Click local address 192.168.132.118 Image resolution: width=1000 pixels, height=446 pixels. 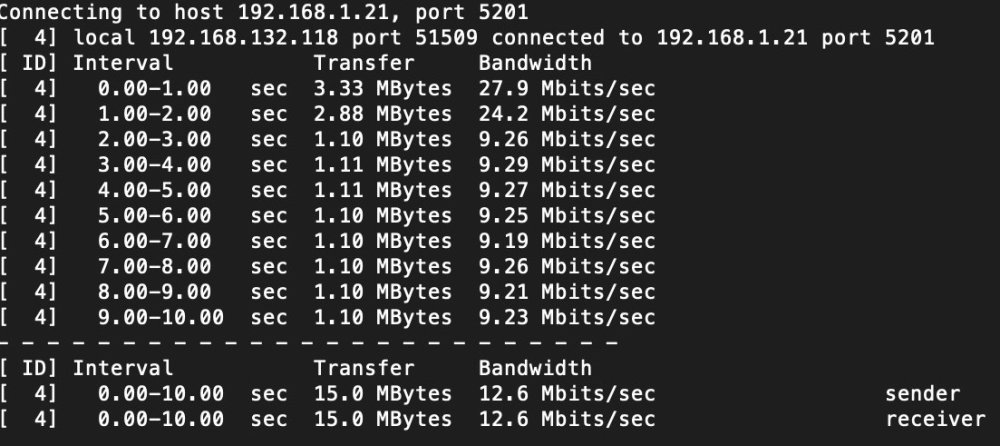coord(244,38)
